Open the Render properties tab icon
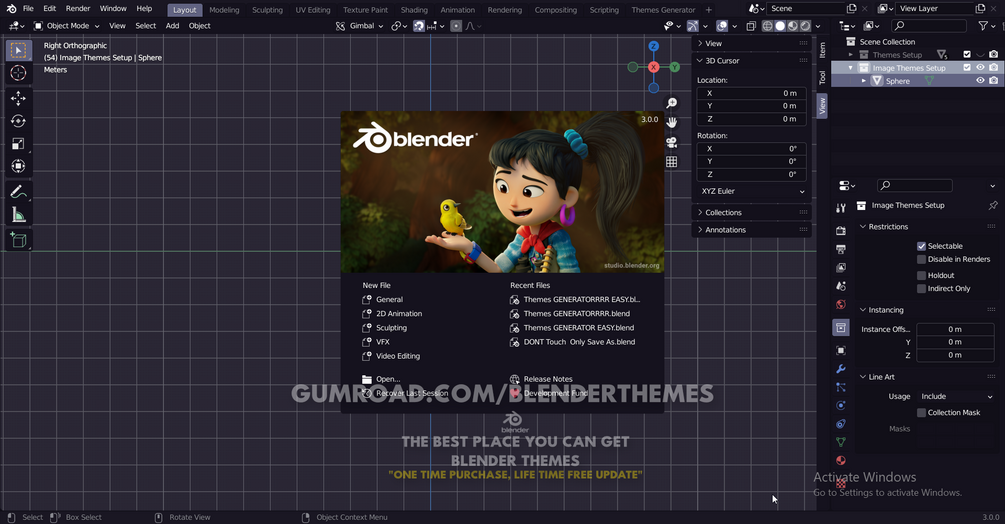Viewport: 1005px width, 524px height. tap(840, 231)
